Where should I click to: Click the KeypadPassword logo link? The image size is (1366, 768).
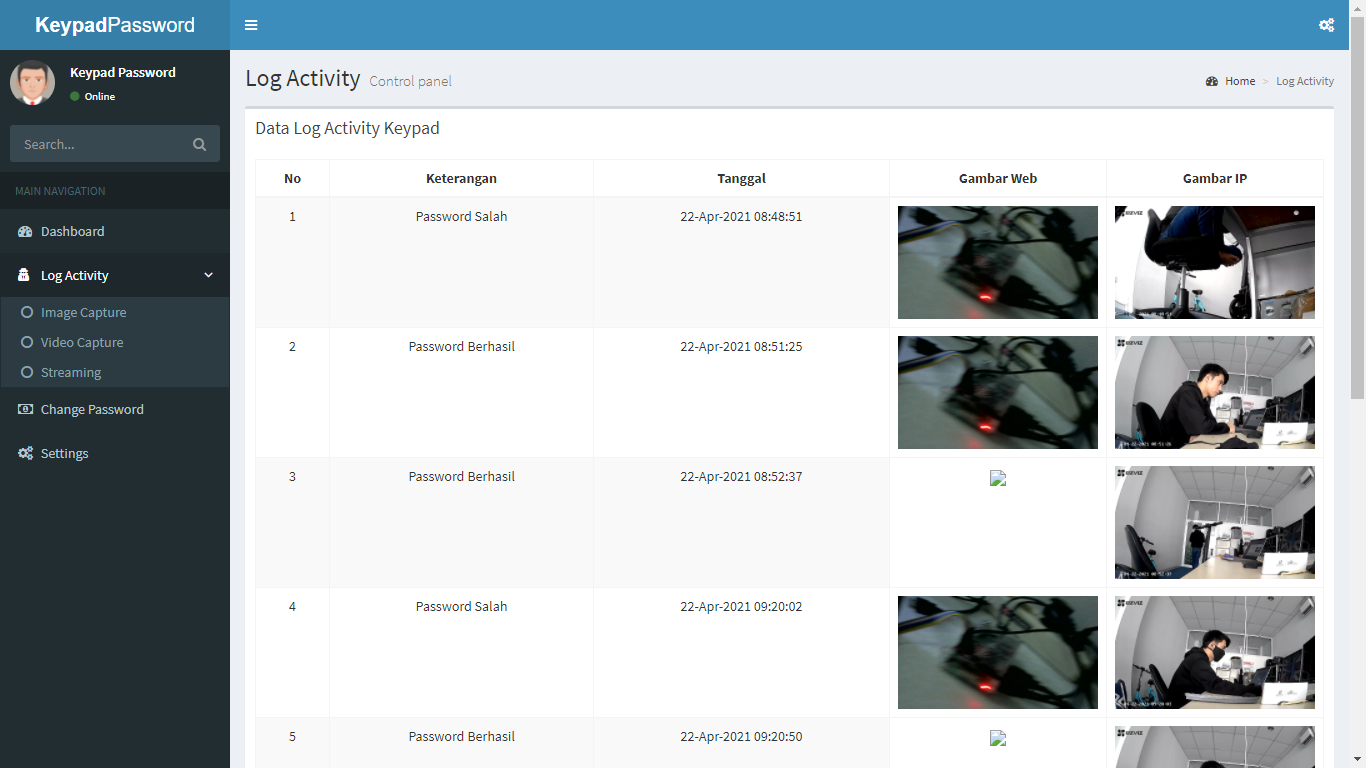pos(115,25)
